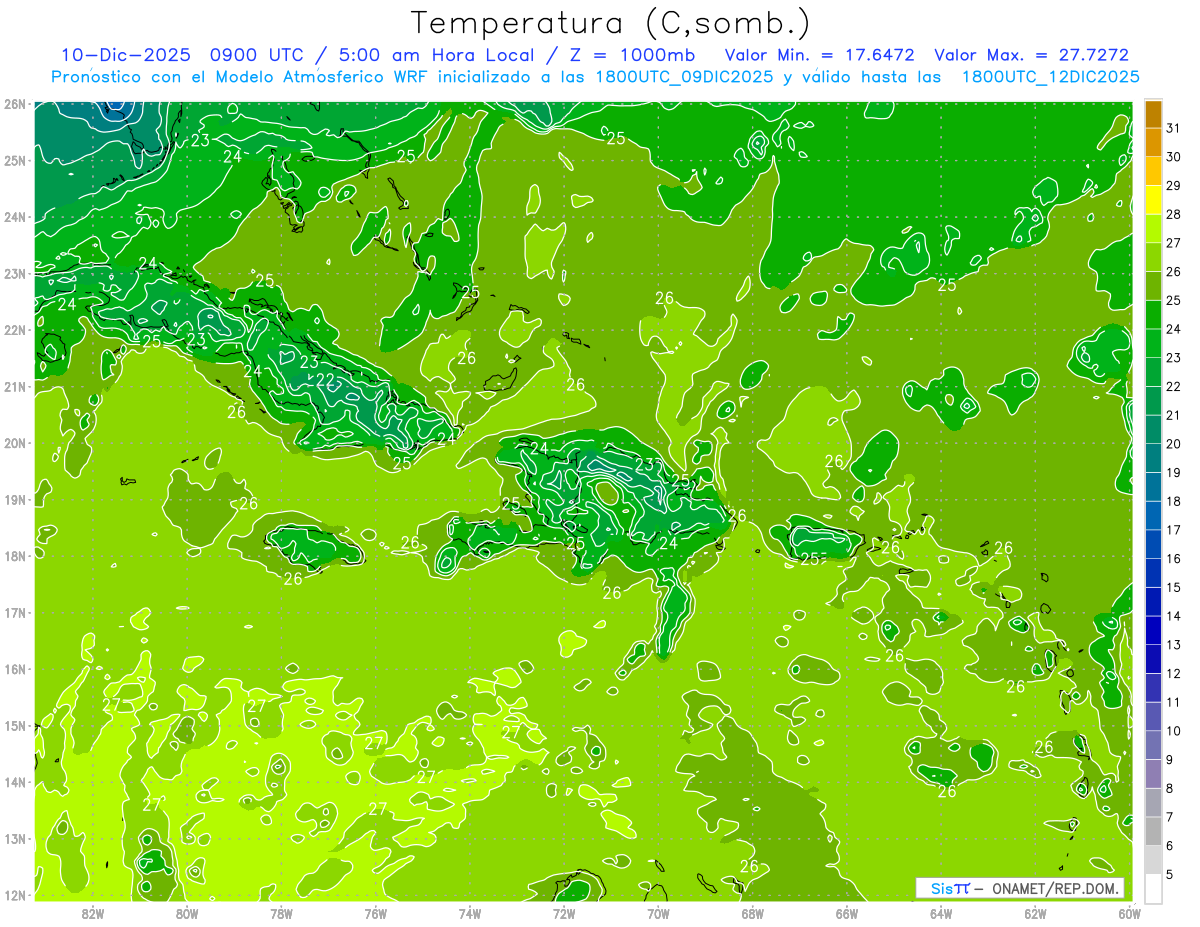Image resolution: width=1200 pixels, height=927 pixels.
Task: Click the '60W' longitude axis label
Action: pyautogui.click(x=1129, y=913)
